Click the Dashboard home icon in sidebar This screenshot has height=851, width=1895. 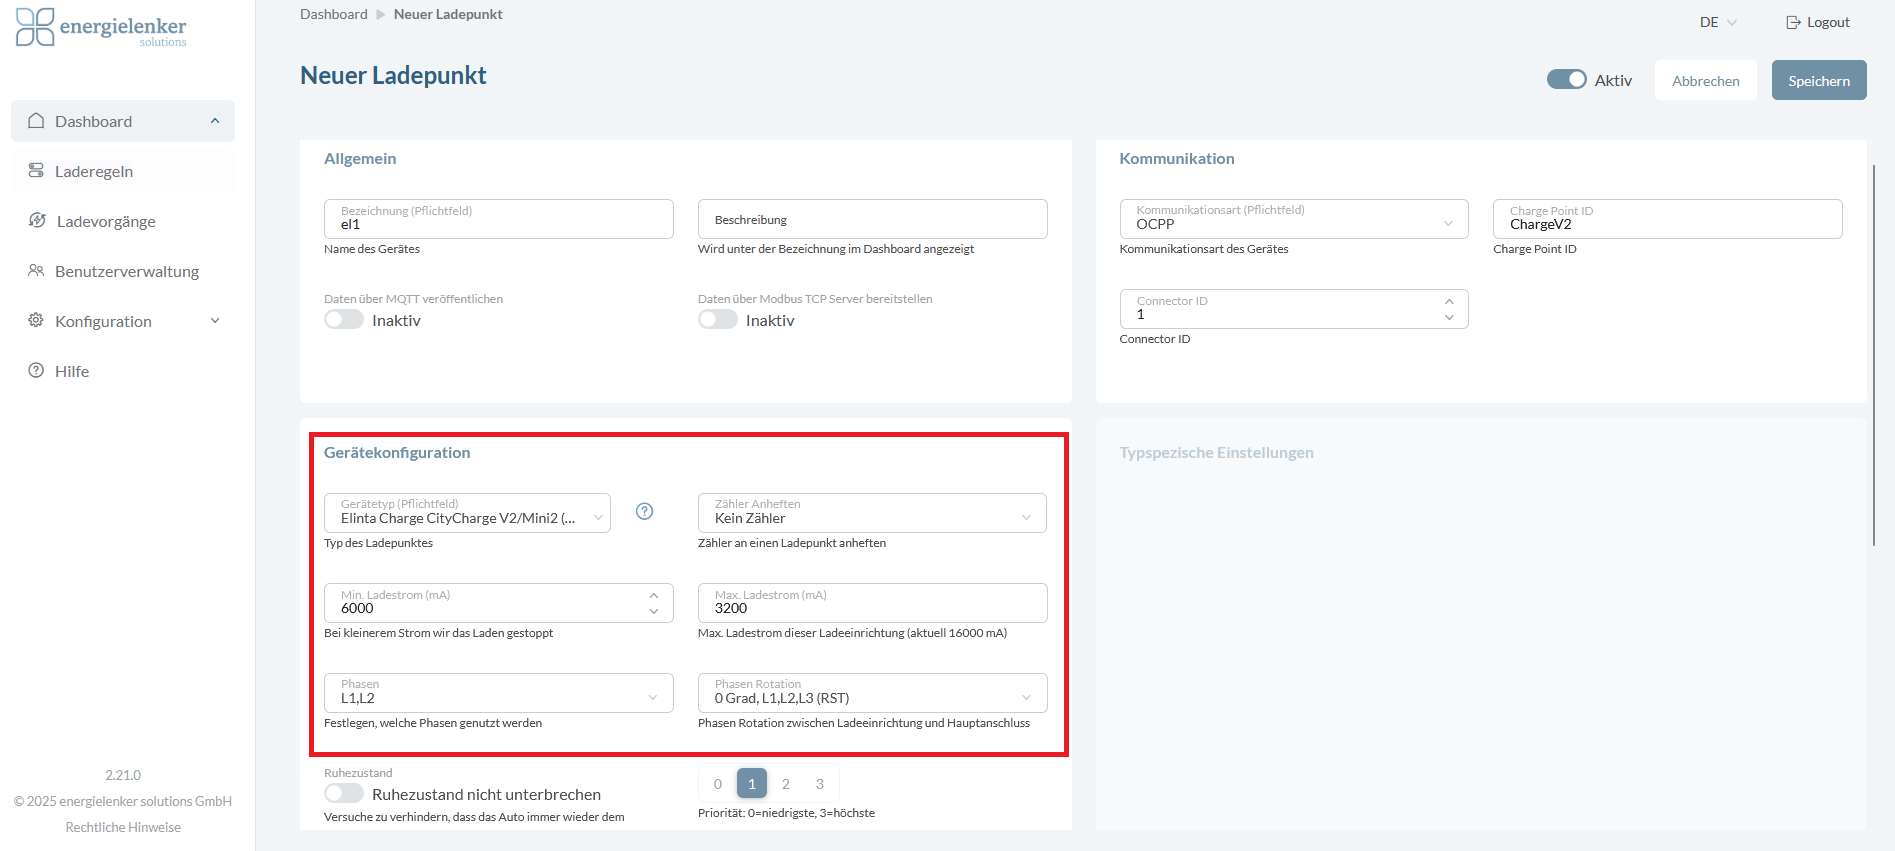point(36,121)
